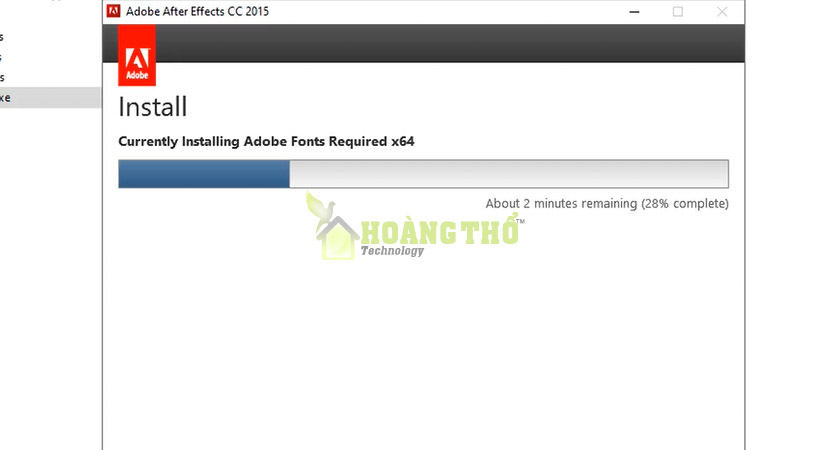Click the bird graphic in the watermark
The image size is (820, 450).
click(x=320, y=210)
